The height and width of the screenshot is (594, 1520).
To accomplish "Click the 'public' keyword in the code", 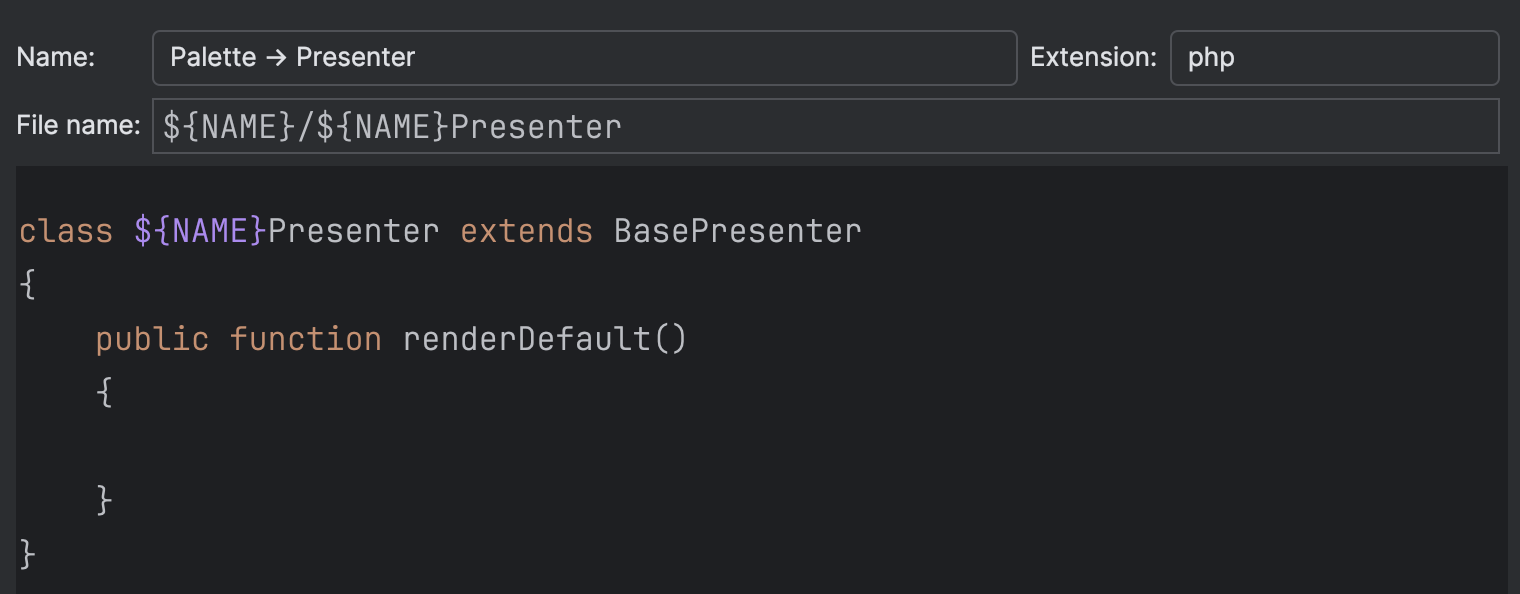I will [x=152, y=338].
